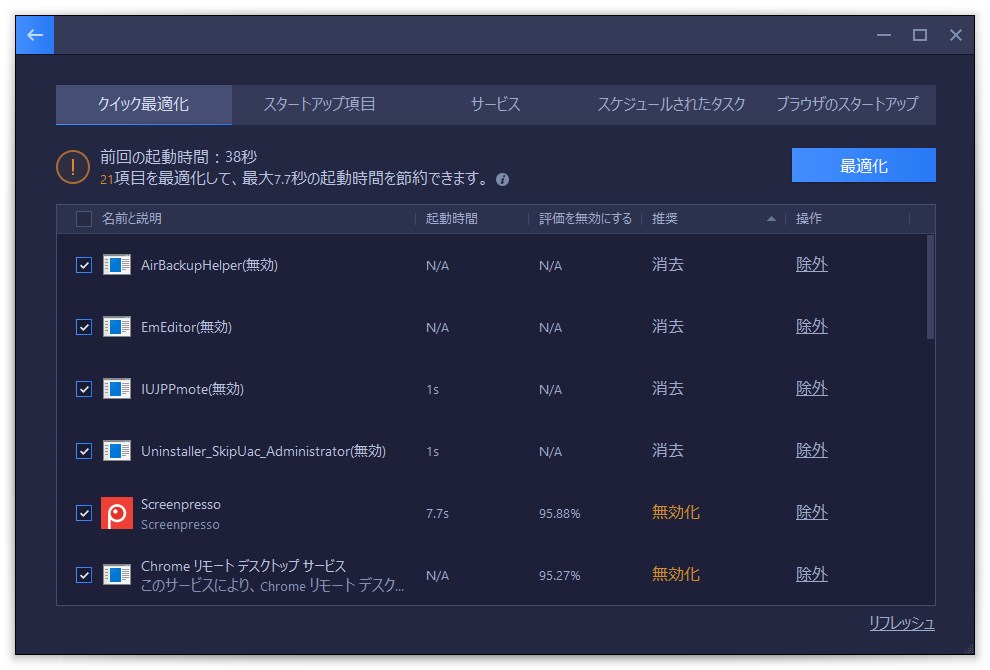Click 除外 for IUJPPmote
The height and width of the screenshot is (670, 990).
[811, 388]
